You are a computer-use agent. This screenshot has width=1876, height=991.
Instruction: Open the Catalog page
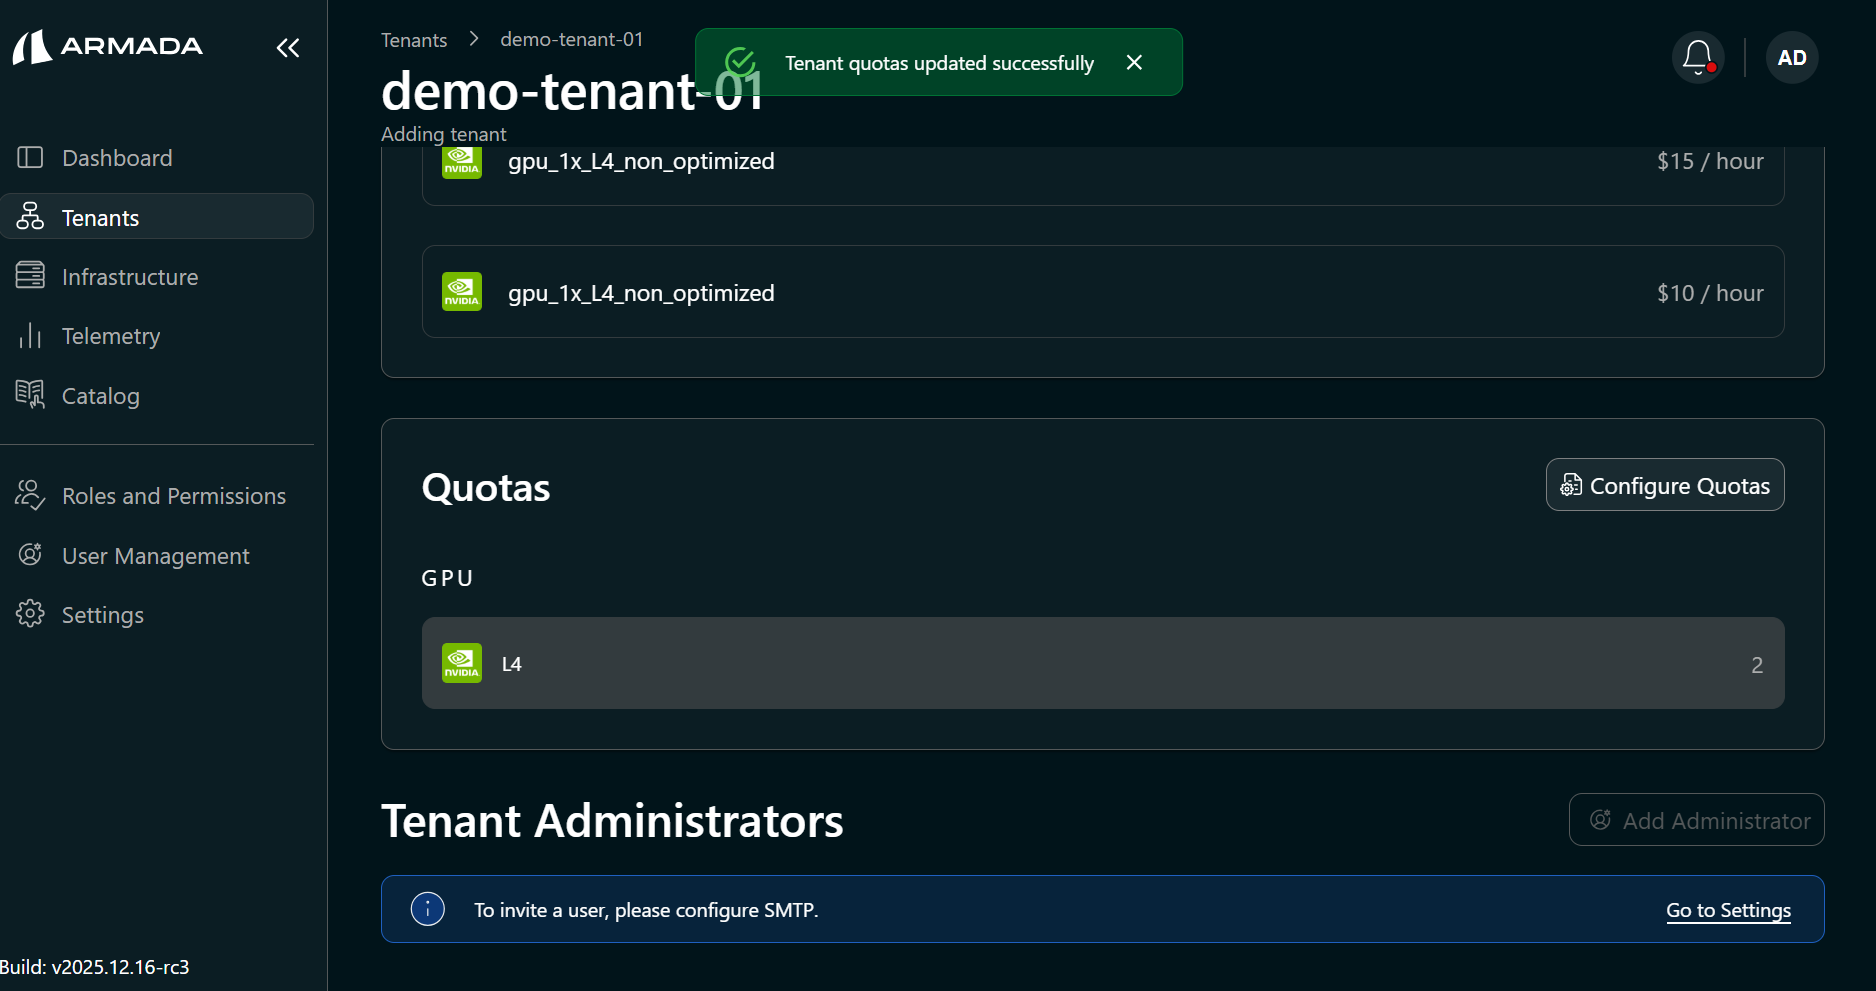click(x=100, y=396)
